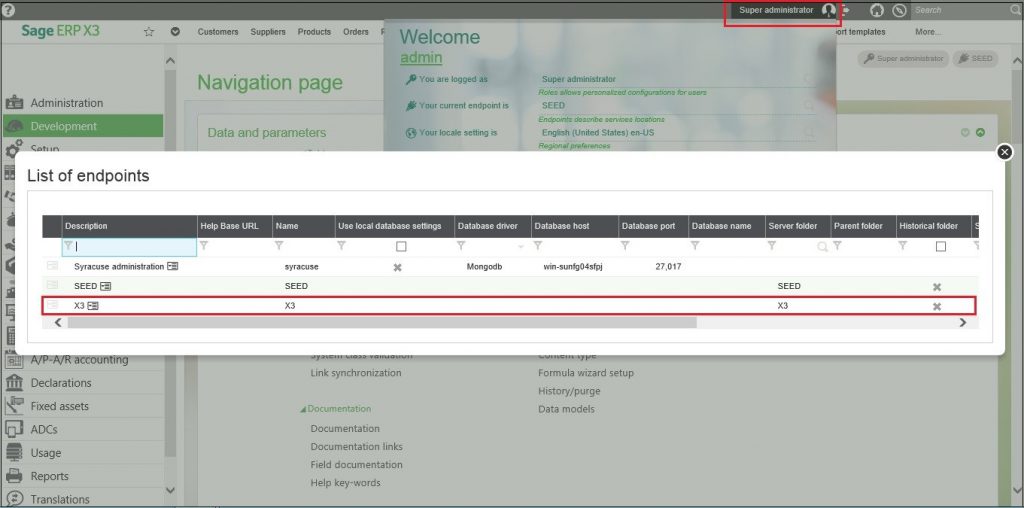Open details icon beside SEED description
The width and height of the screenshot is (1024, 508).
(105, 286)
